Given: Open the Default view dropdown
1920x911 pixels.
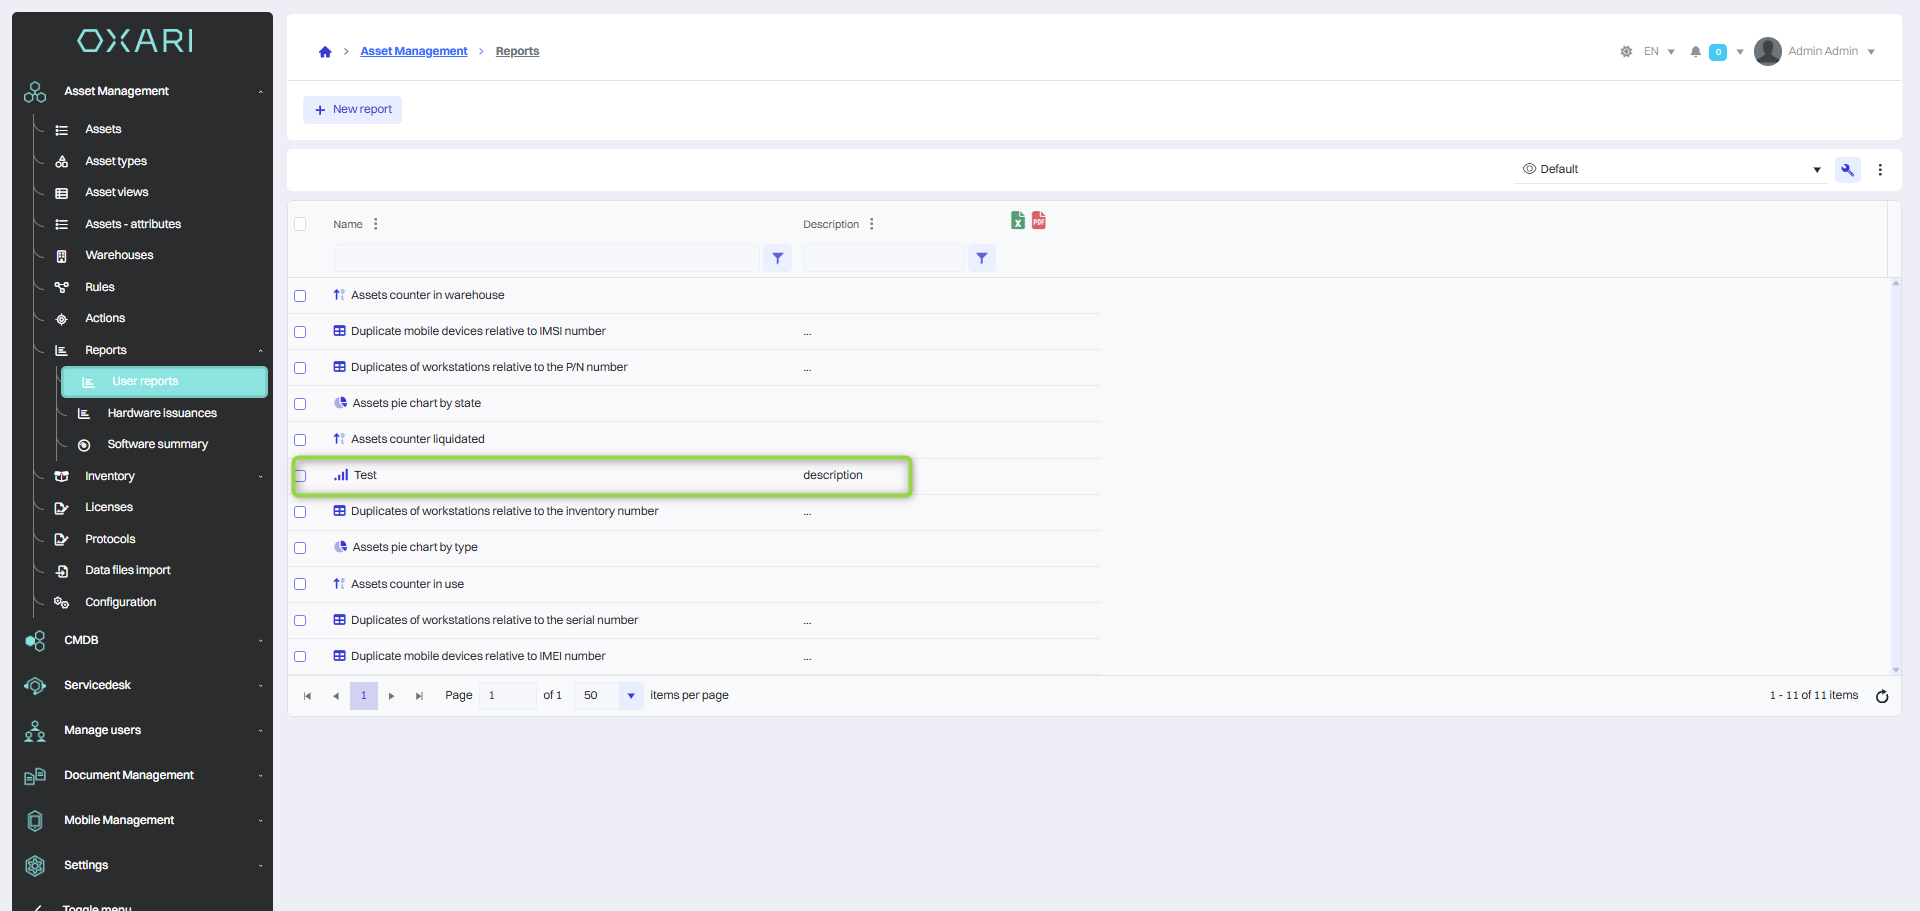Looking at the screenshot, I should pos(1670,170).
